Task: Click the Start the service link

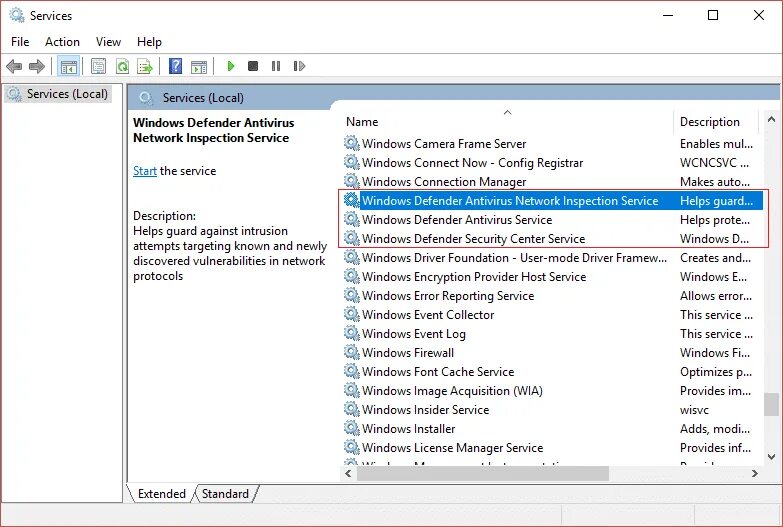Action: click(x=145, y=171)
